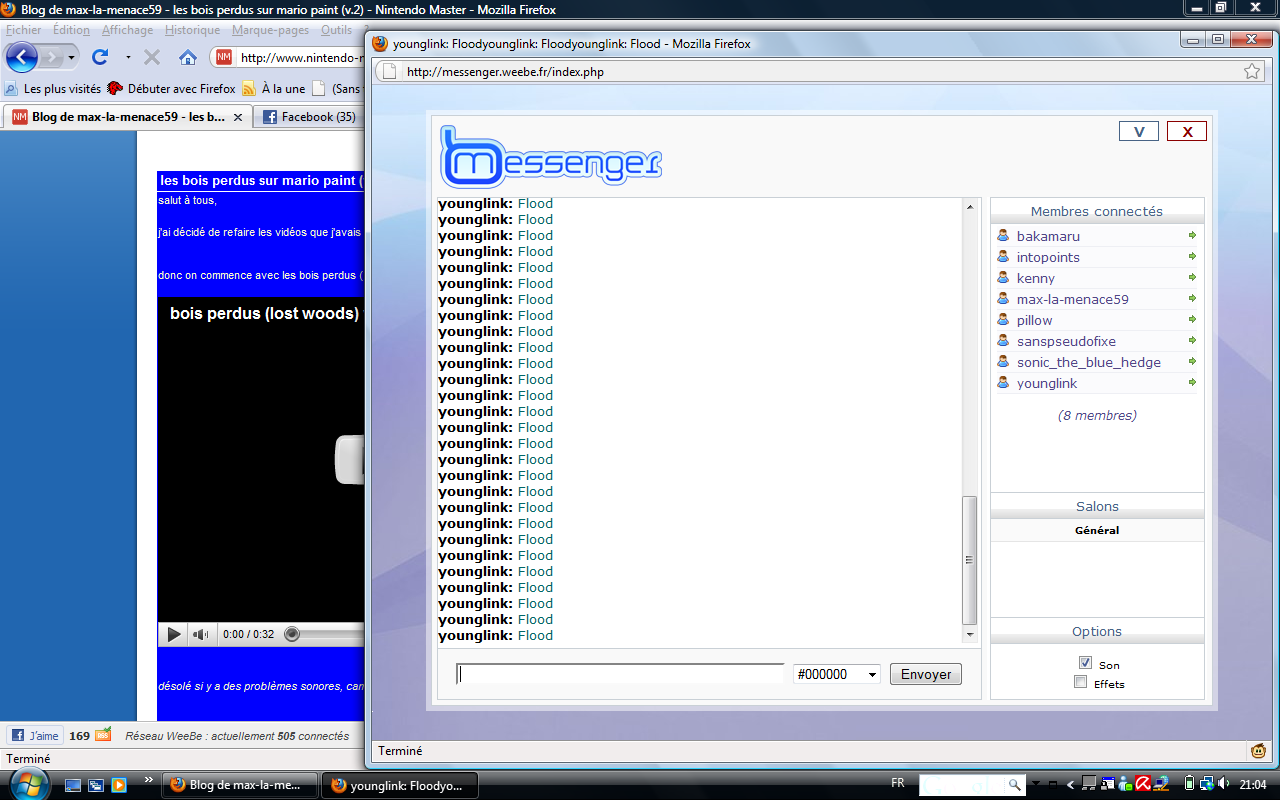Screen dimensions: 1280x800
Task: Click the messenger address bar URL
Action: (x=505, y=72)
